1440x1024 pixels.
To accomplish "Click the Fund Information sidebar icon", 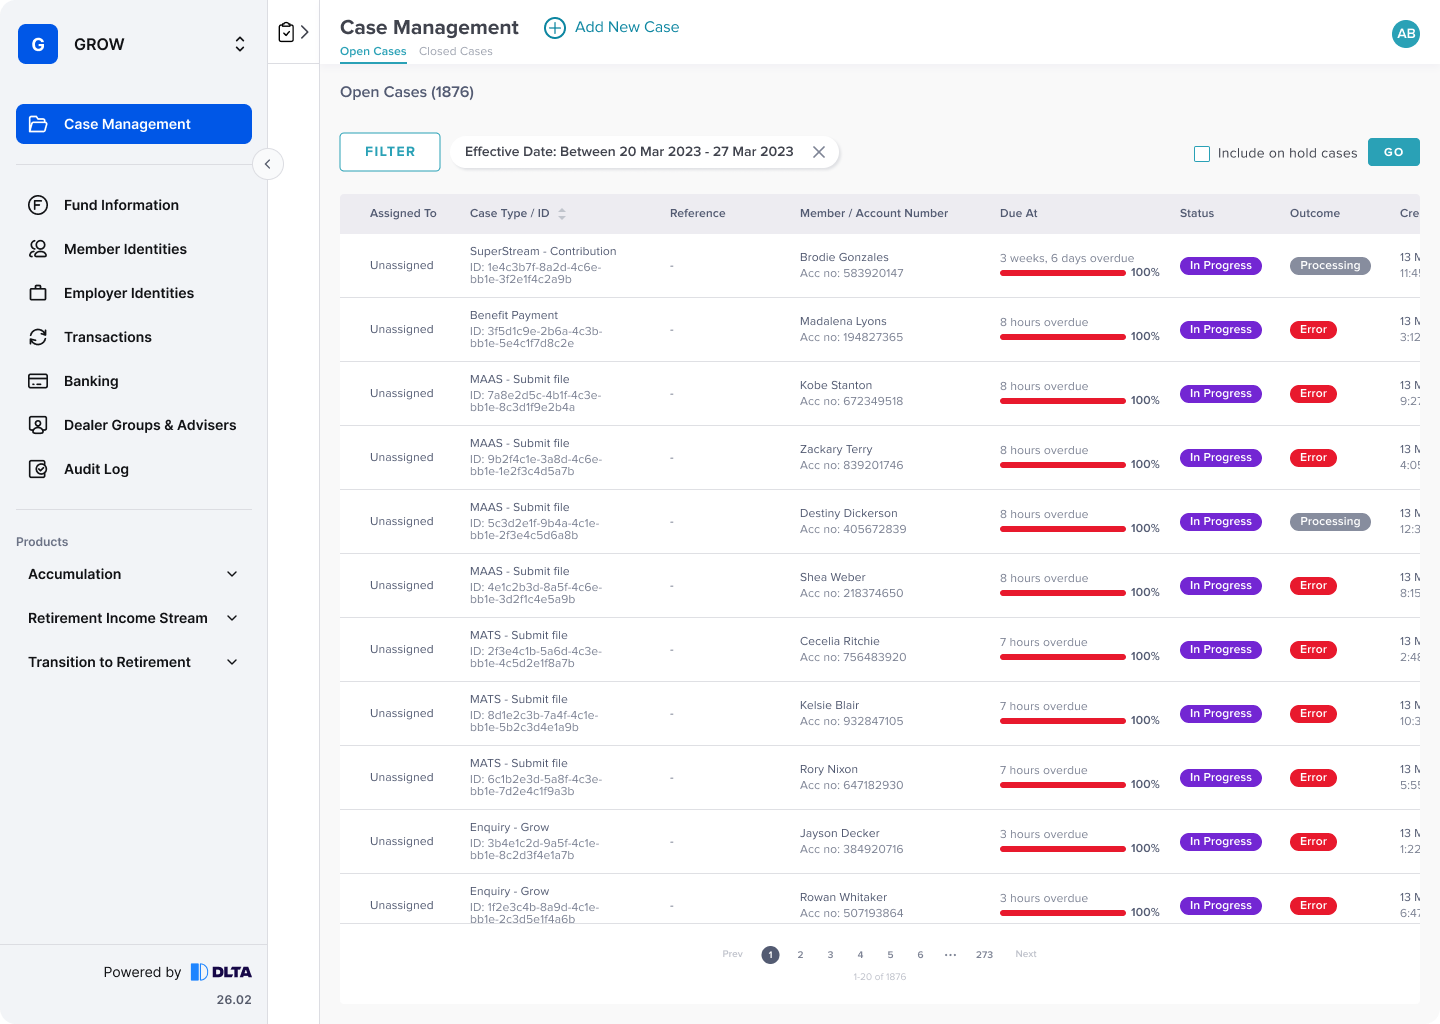I will [x=38, y=205].
